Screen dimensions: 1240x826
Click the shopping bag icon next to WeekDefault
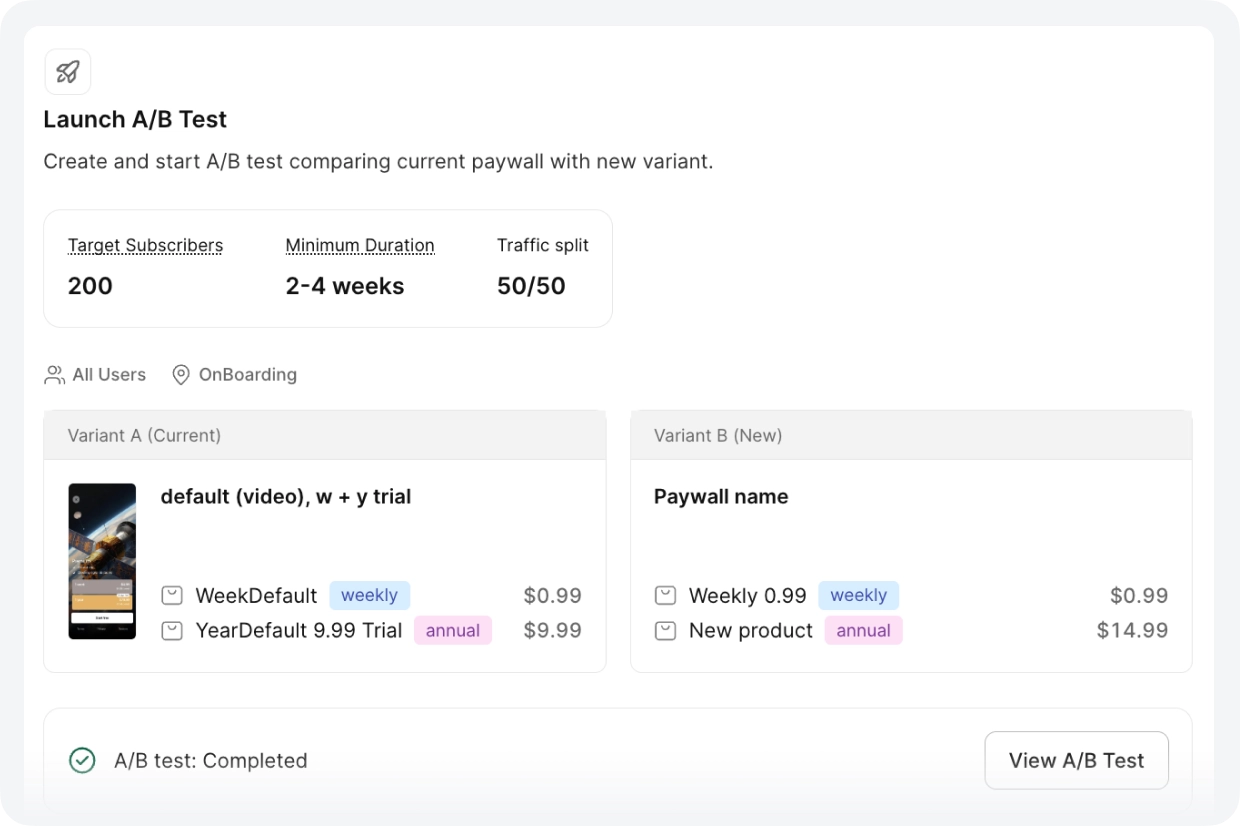point(172,594)
